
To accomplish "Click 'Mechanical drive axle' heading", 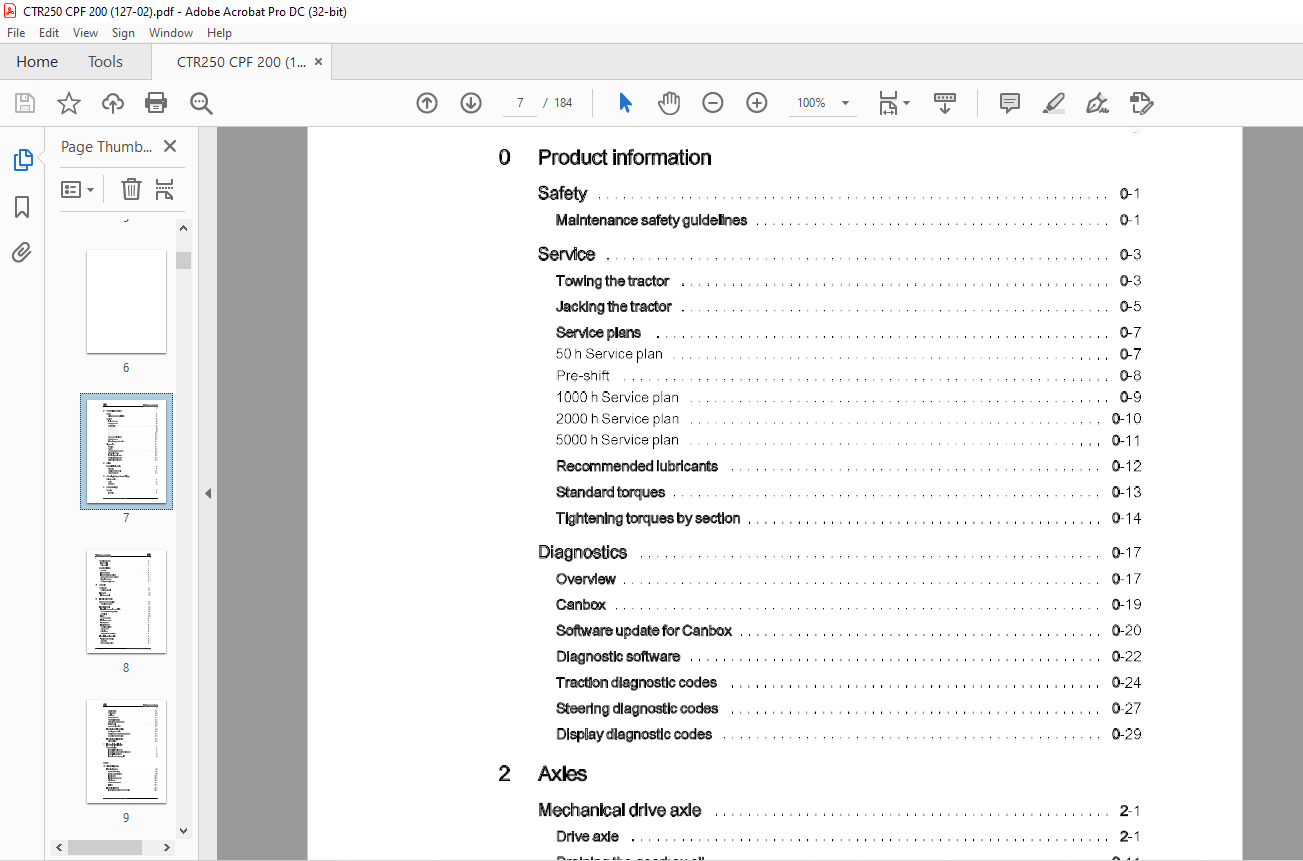I will (619, 811).
